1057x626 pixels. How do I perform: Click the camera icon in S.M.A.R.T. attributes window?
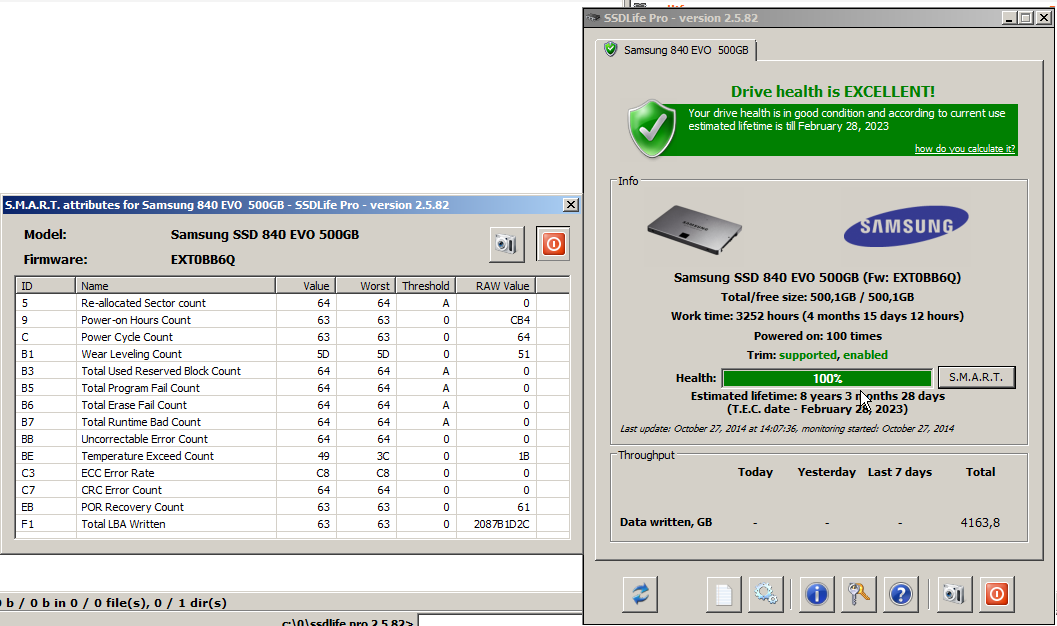pos(506,244)
